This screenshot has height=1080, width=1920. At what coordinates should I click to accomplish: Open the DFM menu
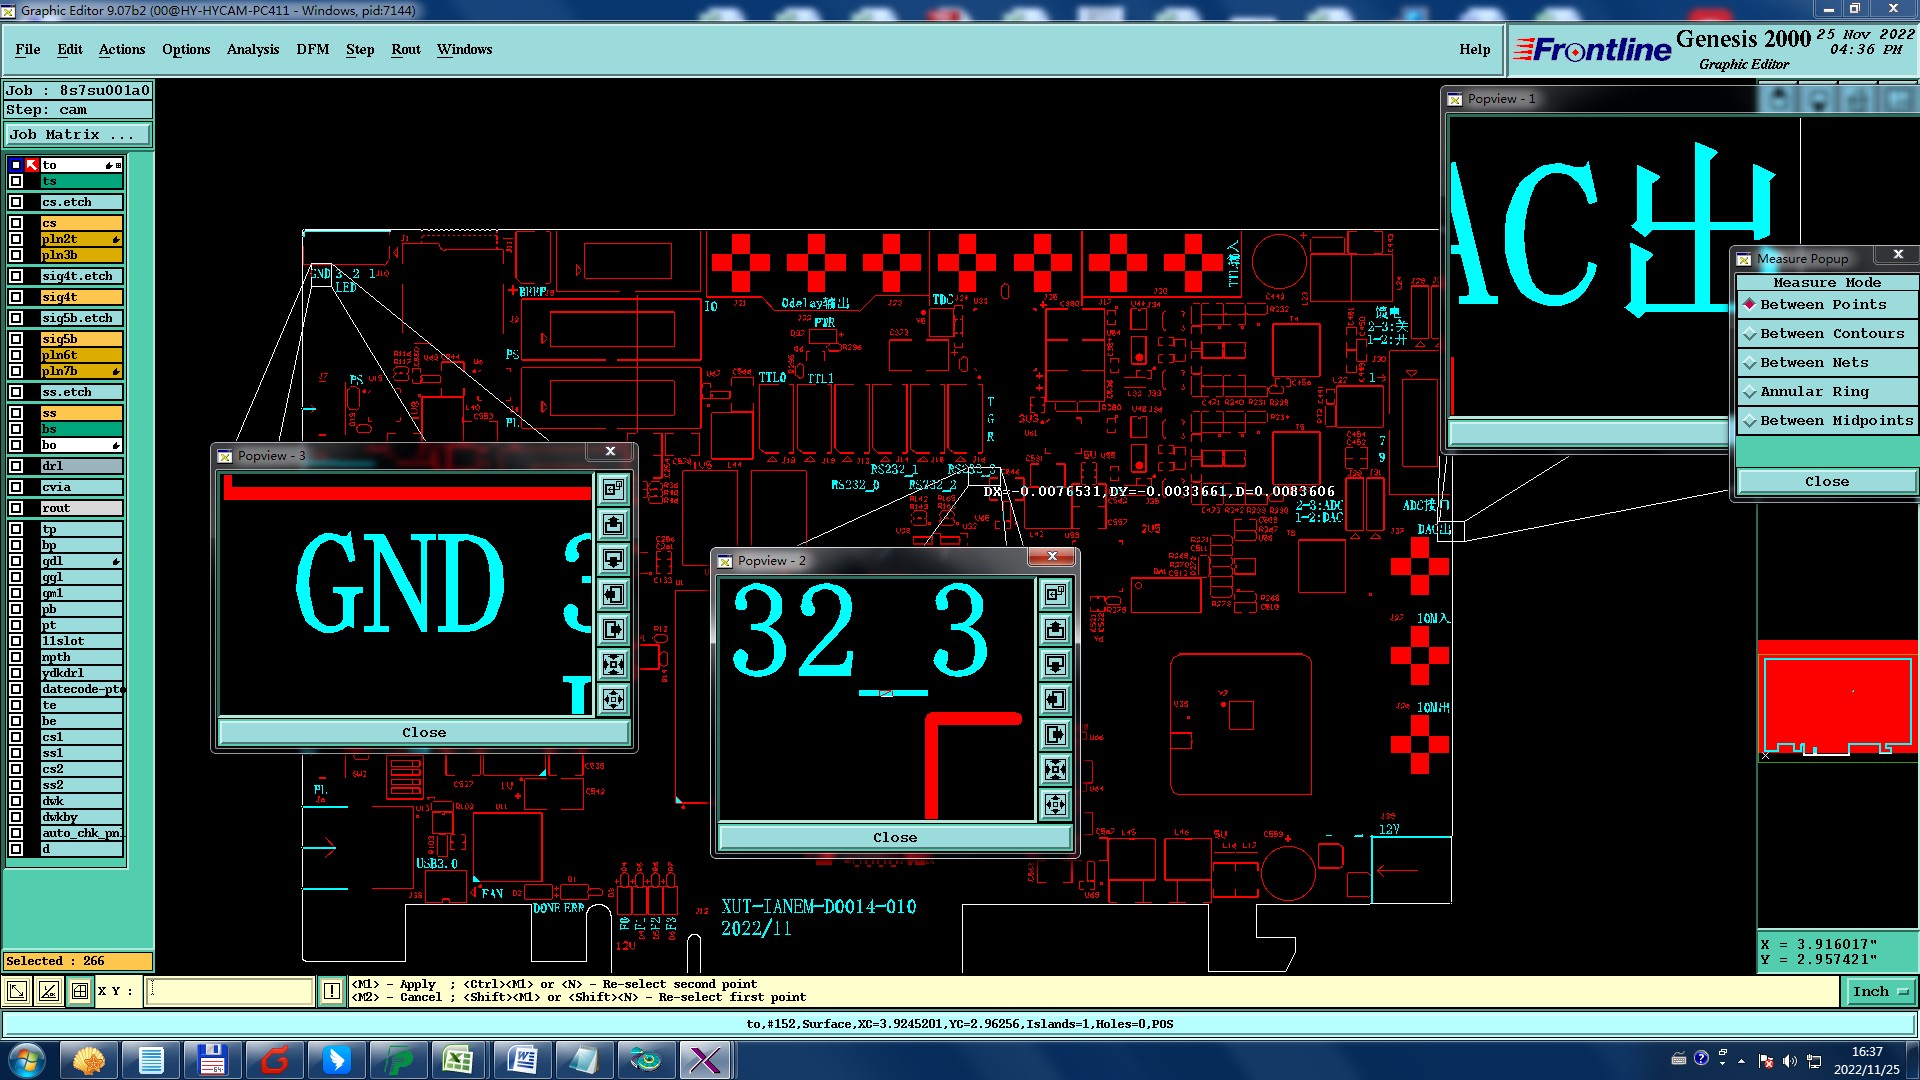pos(312,49)
